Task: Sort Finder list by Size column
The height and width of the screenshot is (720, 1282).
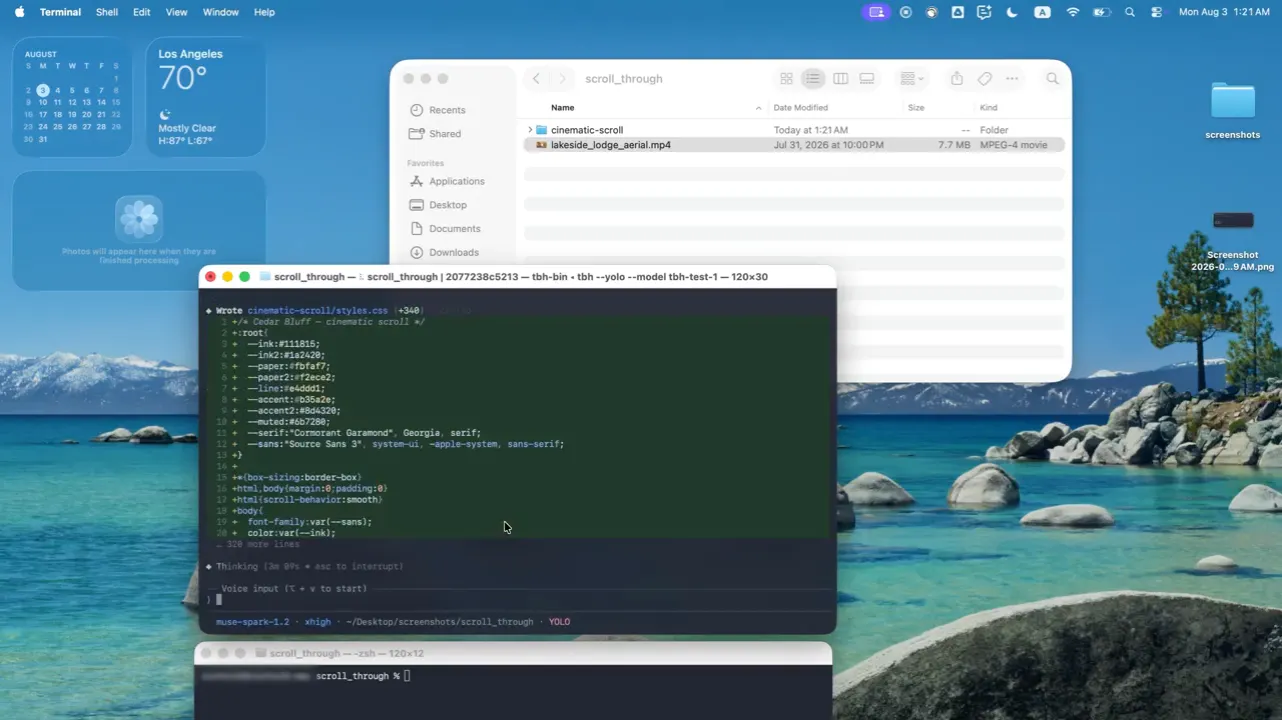Action: [916, 108]
